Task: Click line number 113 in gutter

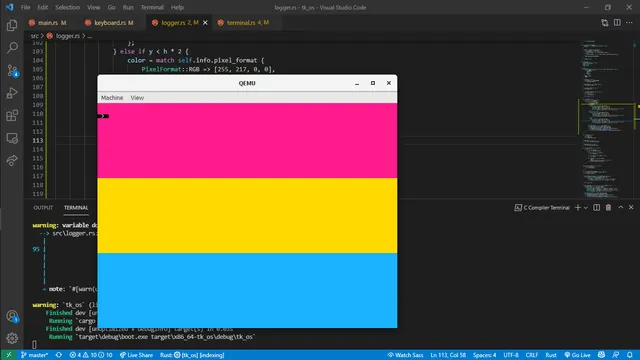Action: pyautogui.click(x=38, y=140)
